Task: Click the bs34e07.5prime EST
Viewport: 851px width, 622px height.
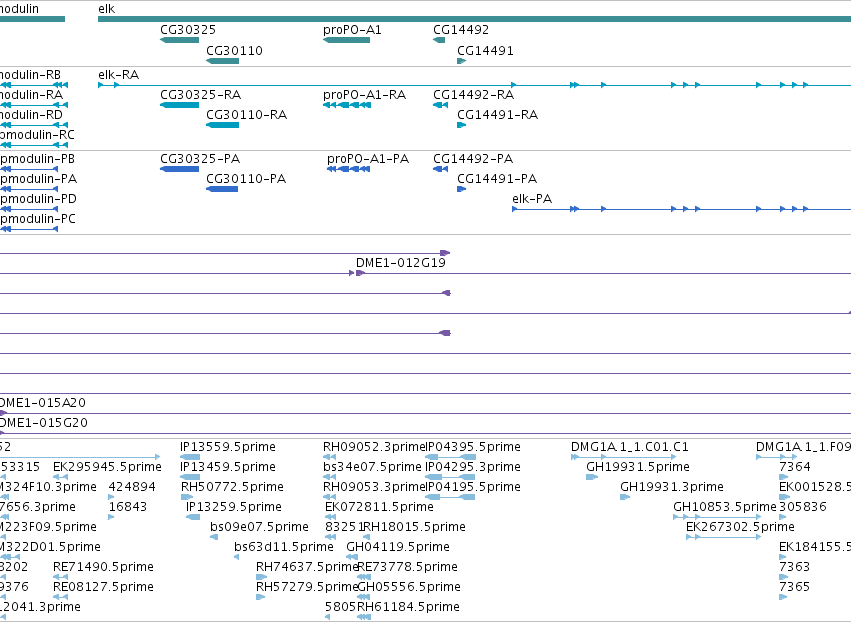Action: tap(329, 477)
